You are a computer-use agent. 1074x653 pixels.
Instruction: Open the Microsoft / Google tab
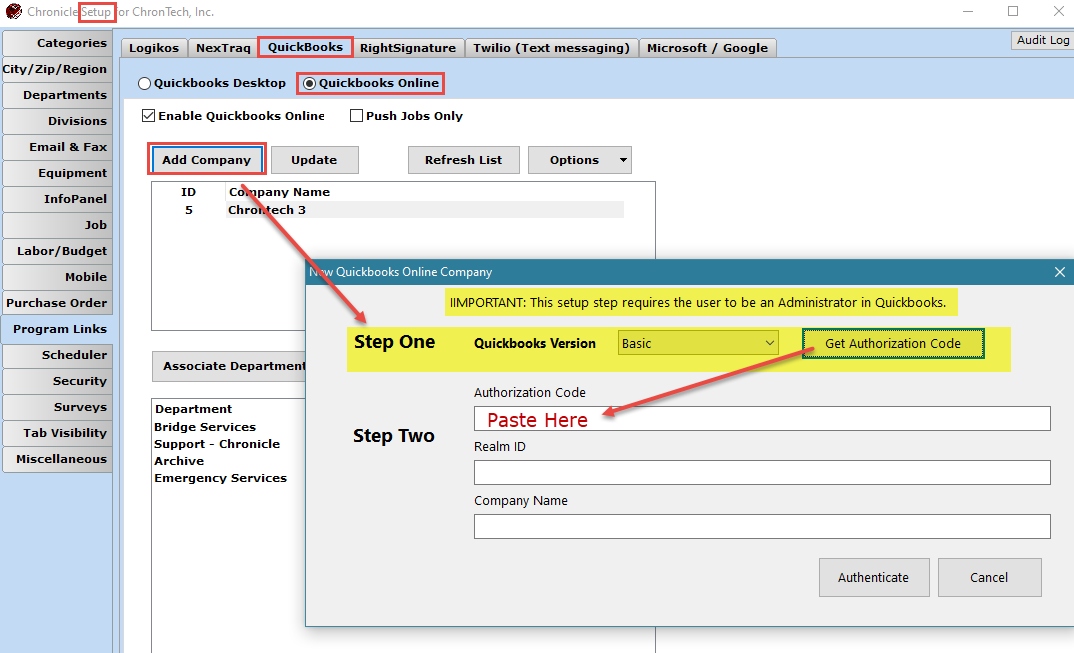pos(708,48)
